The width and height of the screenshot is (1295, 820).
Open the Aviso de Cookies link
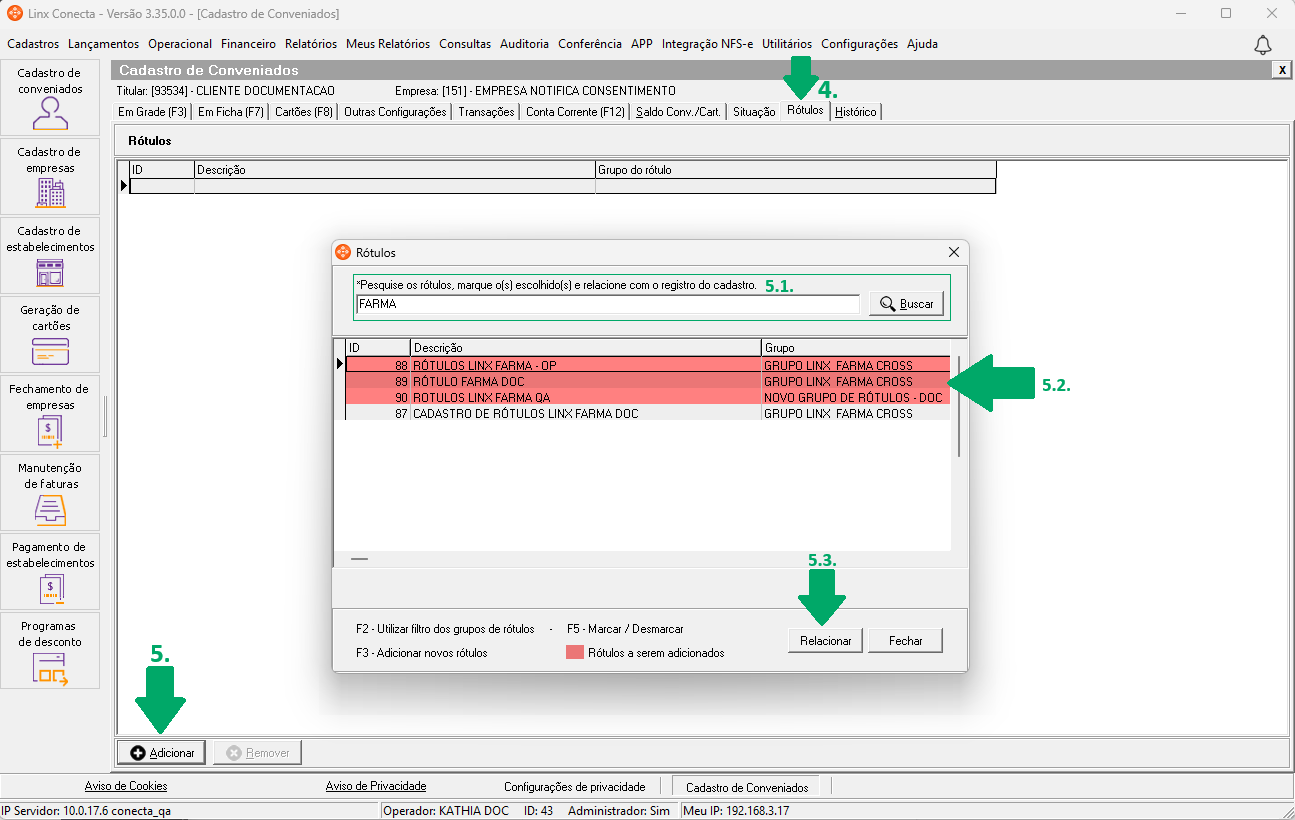click(126, 787)
